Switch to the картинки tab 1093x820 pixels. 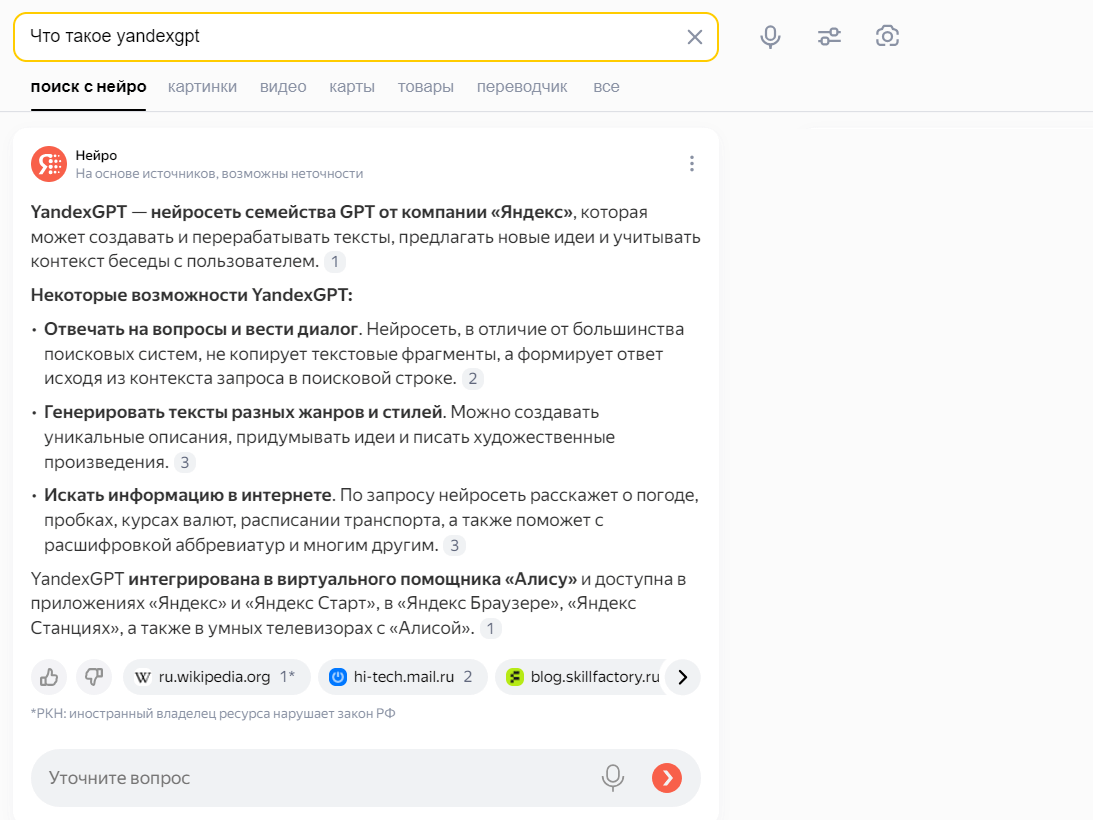click(202, 87)
